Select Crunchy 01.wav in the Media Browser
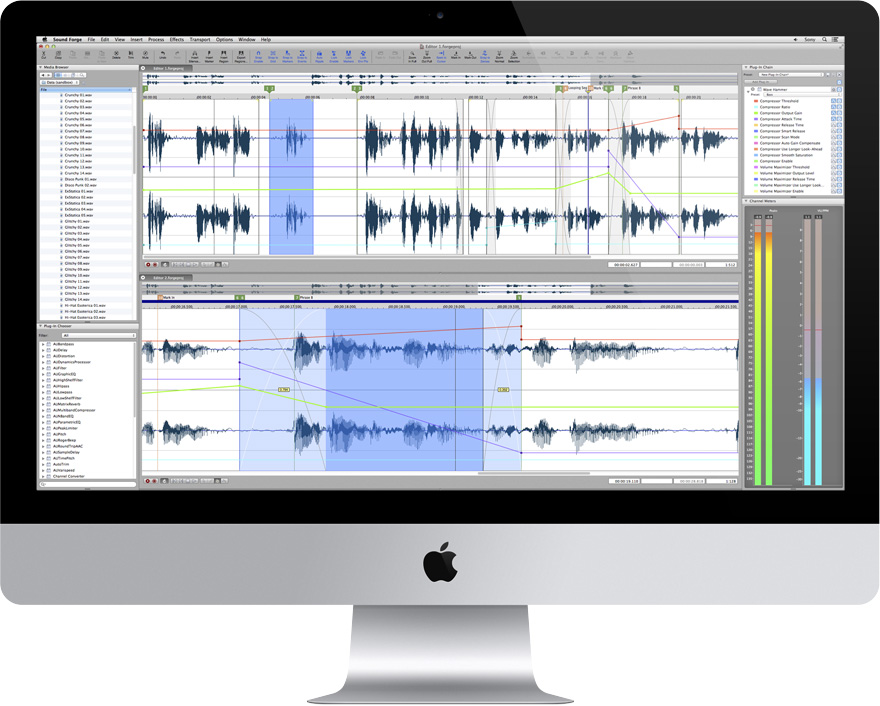The height and width of the screenshot is (706, 880). coord(79,95)
